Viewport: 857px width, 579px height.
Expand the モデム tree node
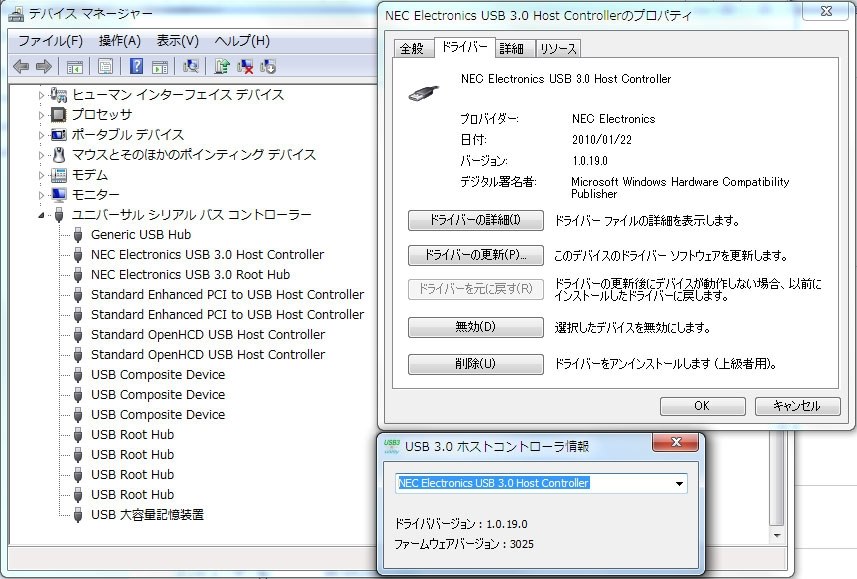click(x=42, y=175)
